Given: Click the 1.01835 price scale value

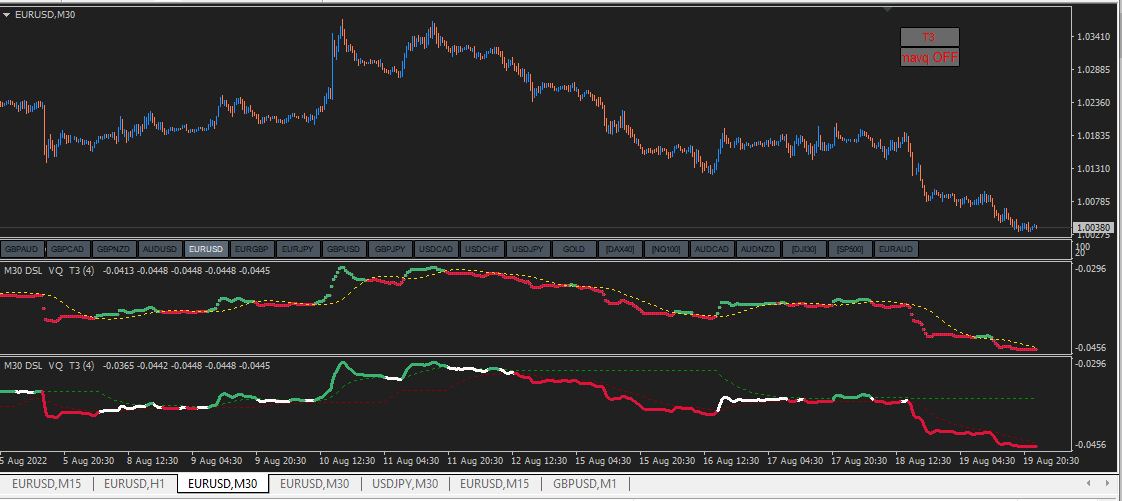Looking at the screenshot, I should (x=1093, y=135).
